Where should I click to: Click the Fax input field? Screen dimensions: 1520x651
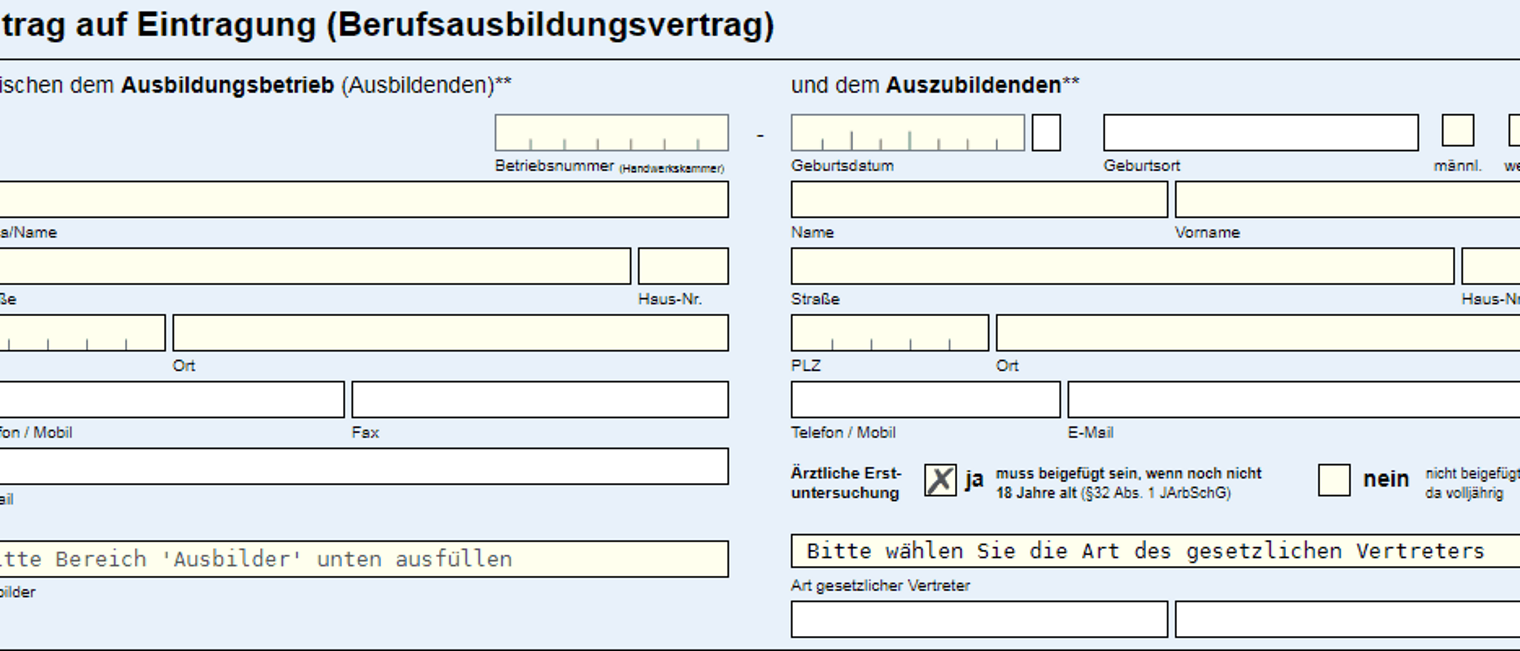(x=540, y=400)
